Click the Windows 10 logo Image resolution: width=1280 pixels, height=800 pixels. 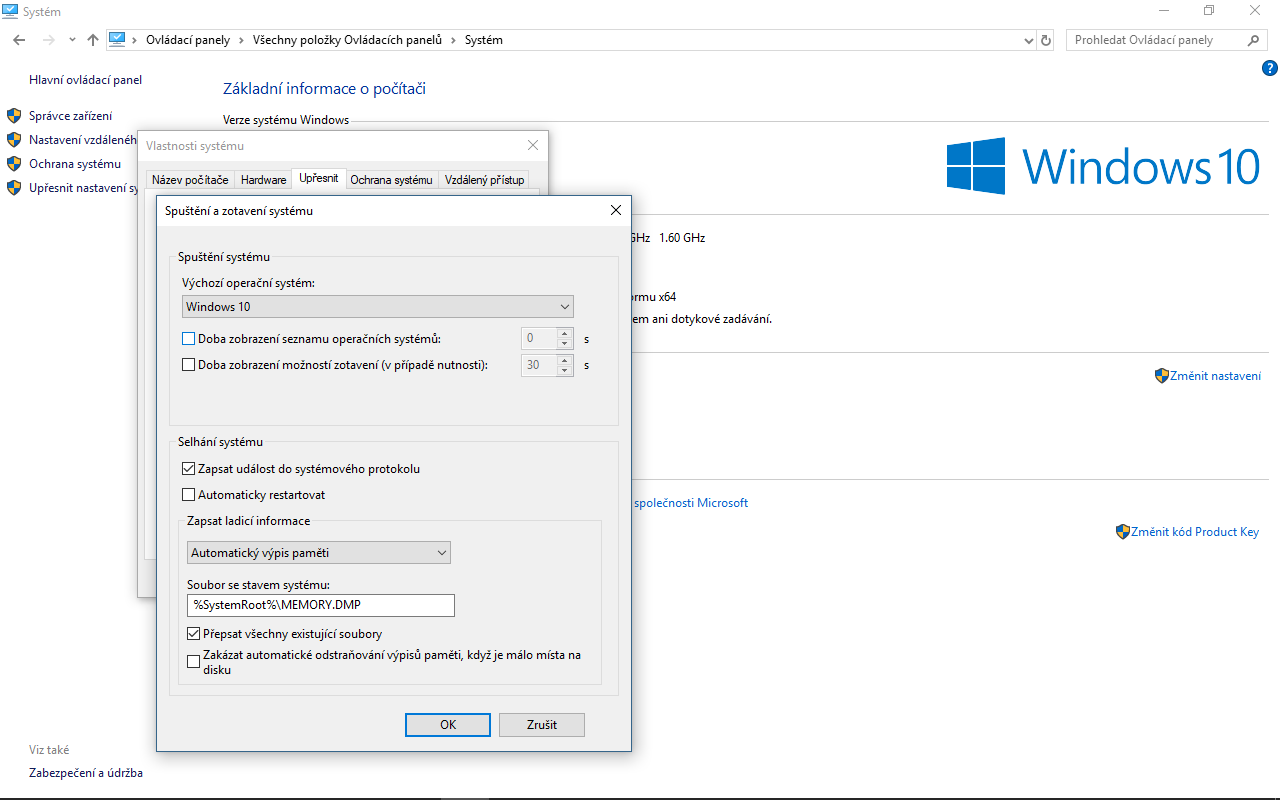coord(1103,166)
